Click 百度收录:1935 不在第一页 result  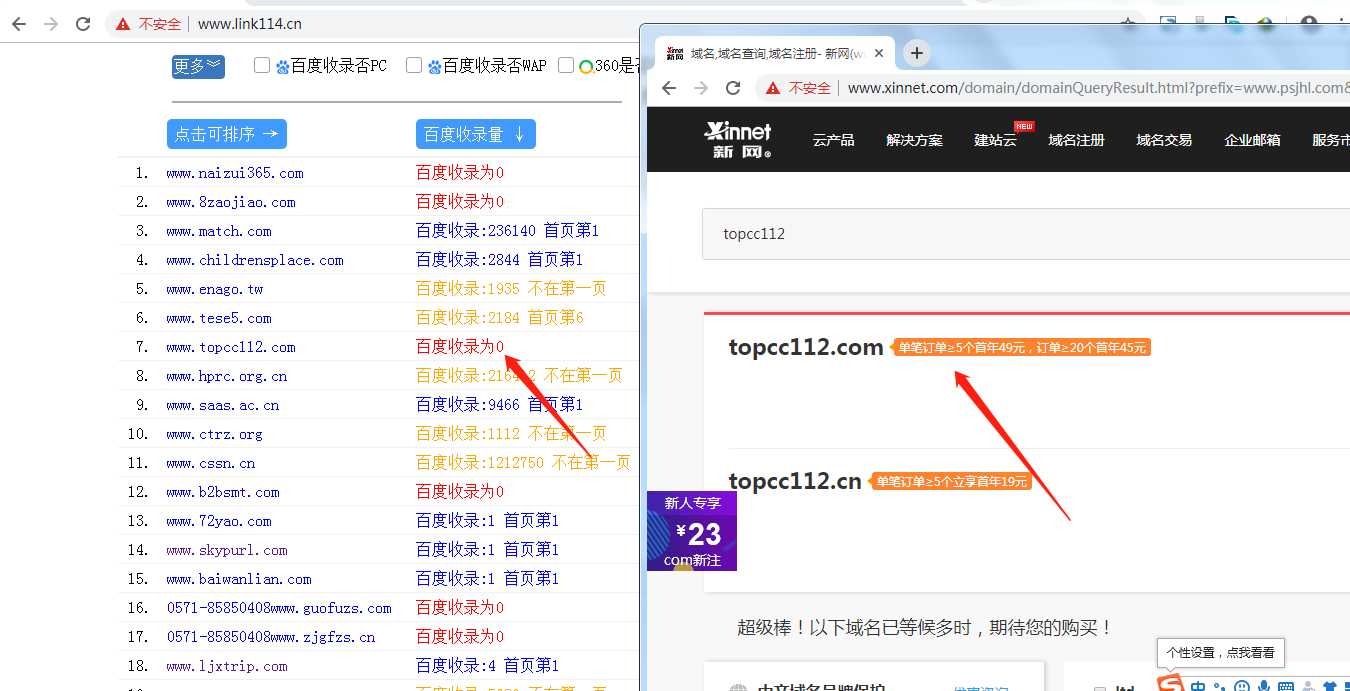coord(511,289)
